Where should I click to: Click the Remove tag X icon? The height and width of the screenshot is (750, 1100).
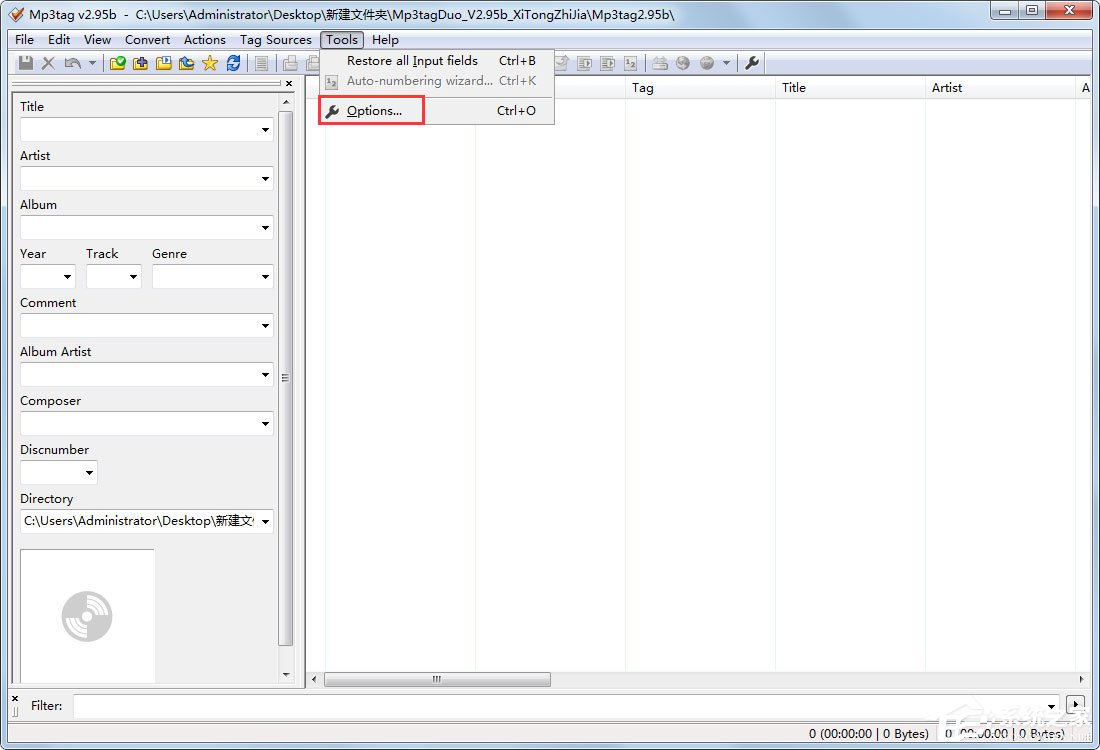tap(48, 63)
